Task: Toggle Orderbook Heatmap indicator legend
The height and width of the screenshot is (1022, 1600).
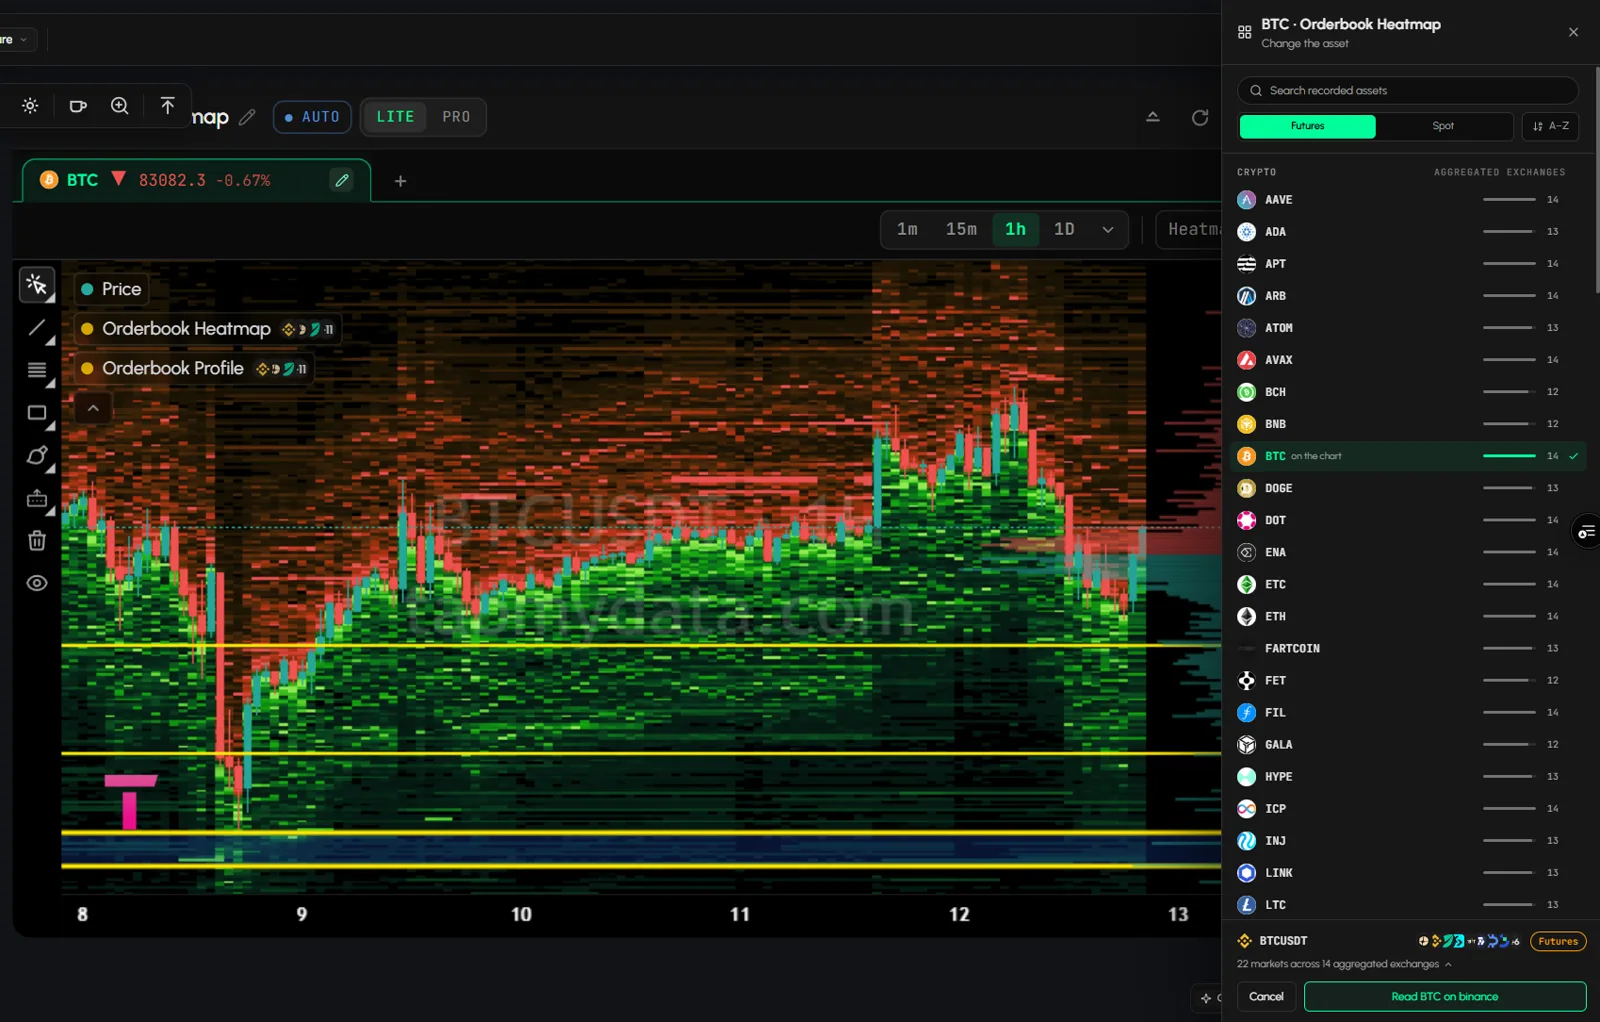Action: (x=207, y=329)
